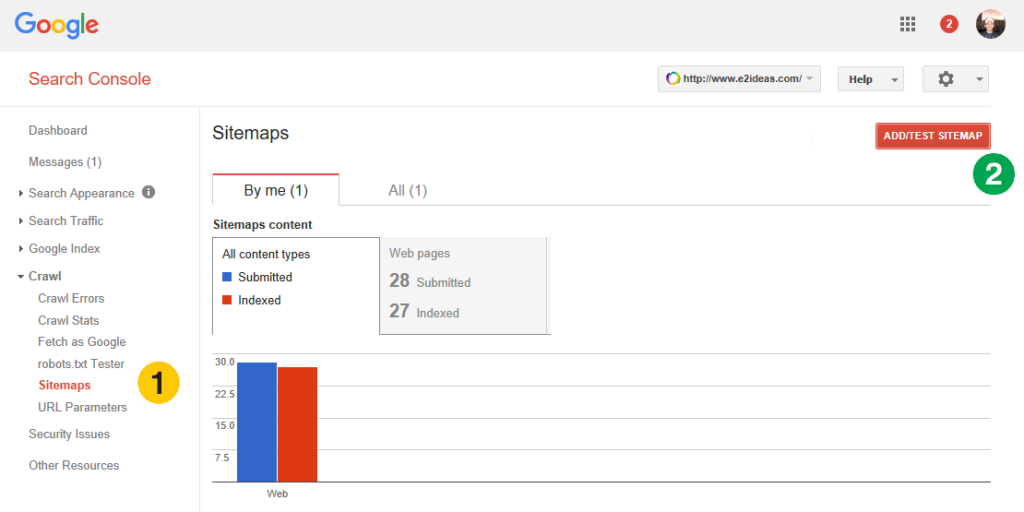
Task: Click the red Indexed bar in chart
Action: point(297,424)
